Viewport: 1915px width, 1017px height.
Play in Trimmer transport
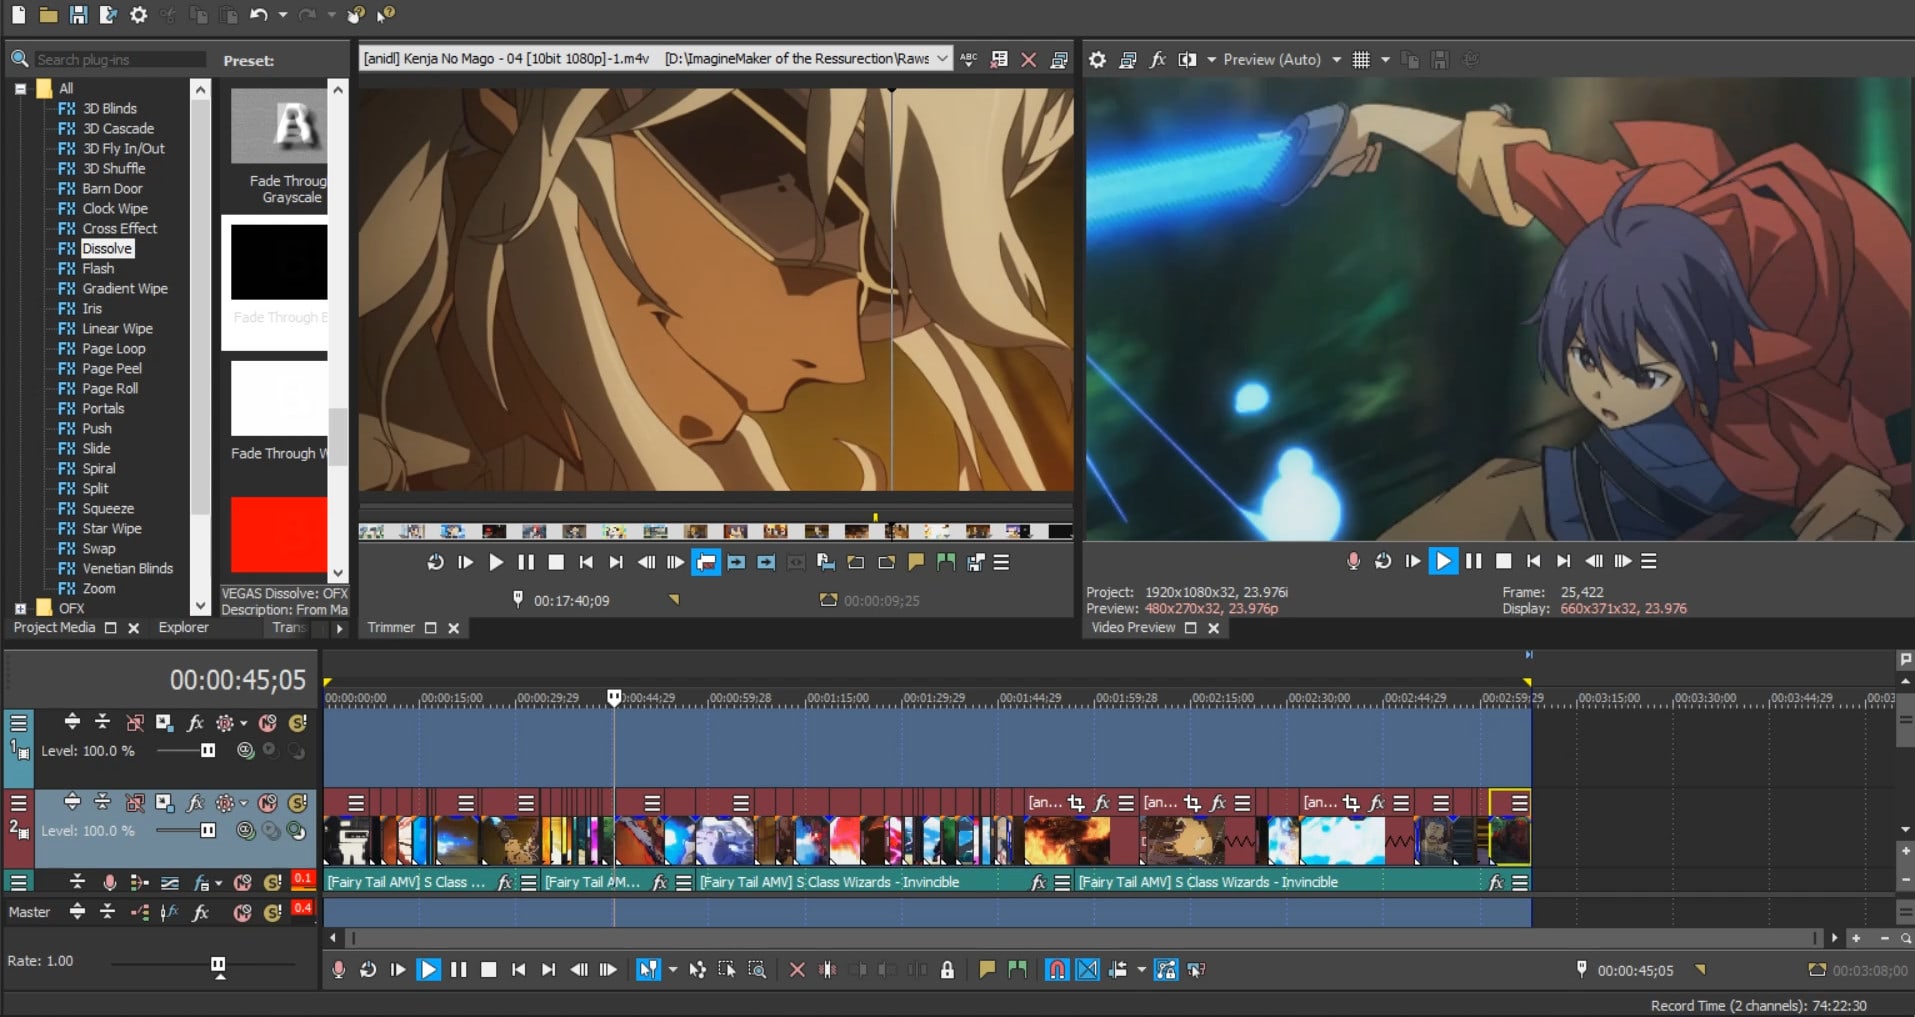click(x=496, y=562)
